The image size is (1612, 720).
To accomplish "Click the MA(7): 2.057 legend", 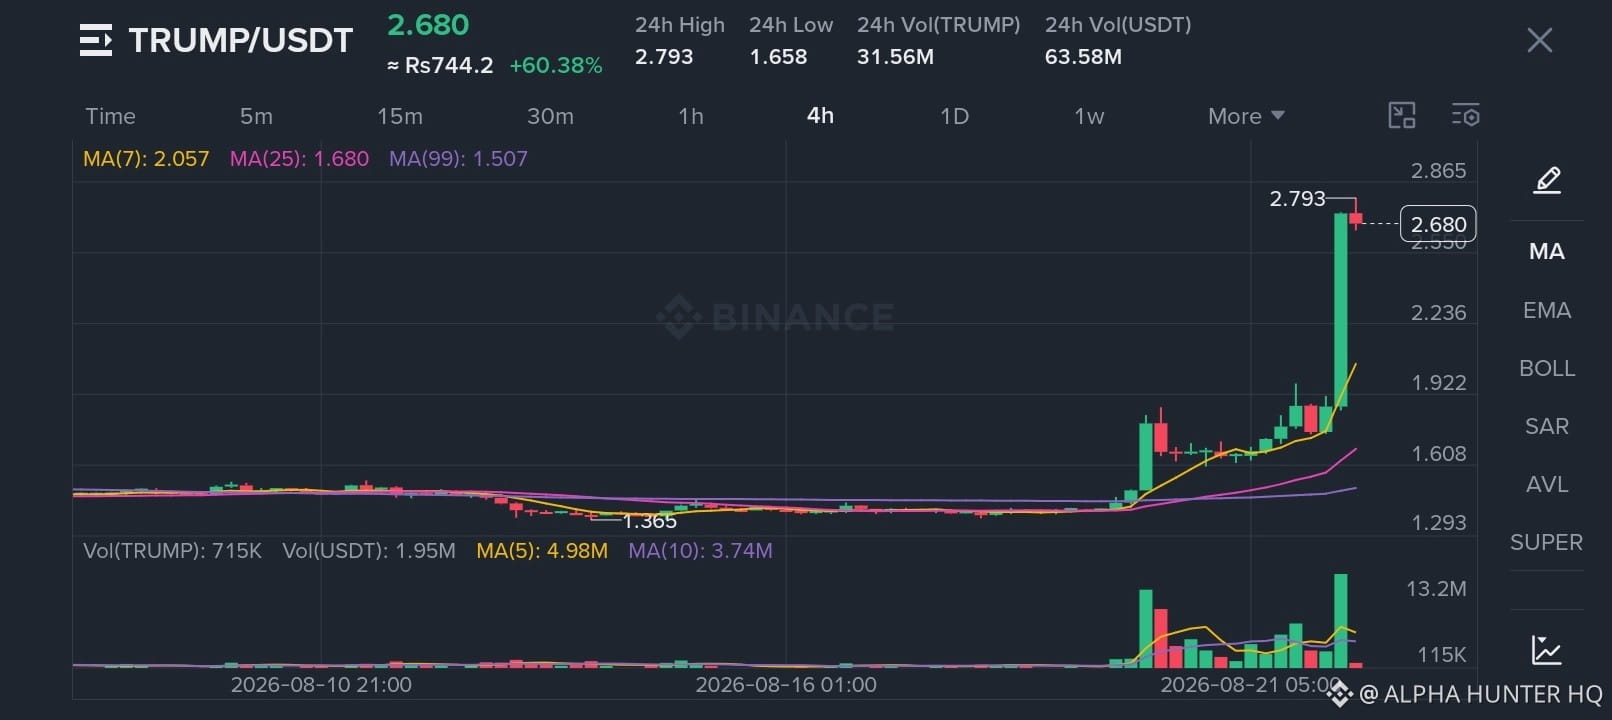I will pyautogui.click(x=146, y=159).
